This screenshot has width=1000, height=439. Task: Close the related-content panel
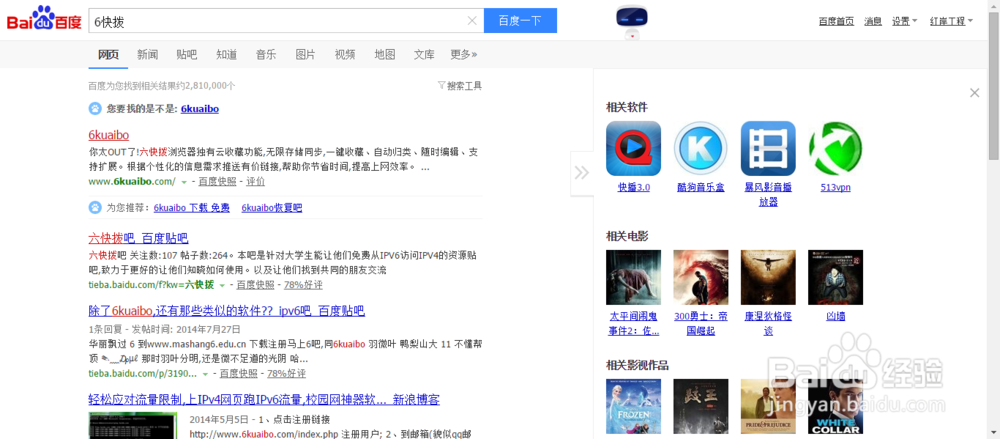[x=974, y=93]
